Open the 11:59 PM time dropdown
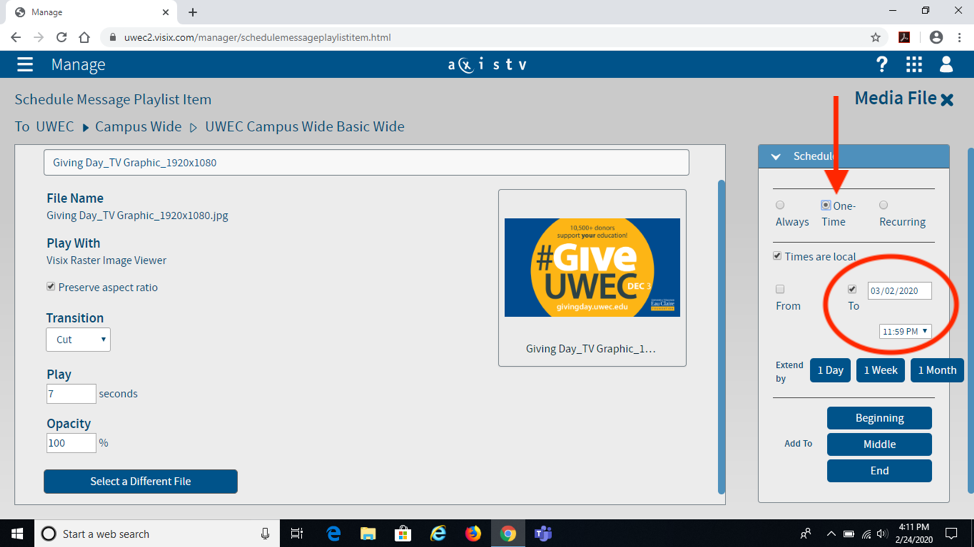The image size is (974, 547). tap(905, 332)
